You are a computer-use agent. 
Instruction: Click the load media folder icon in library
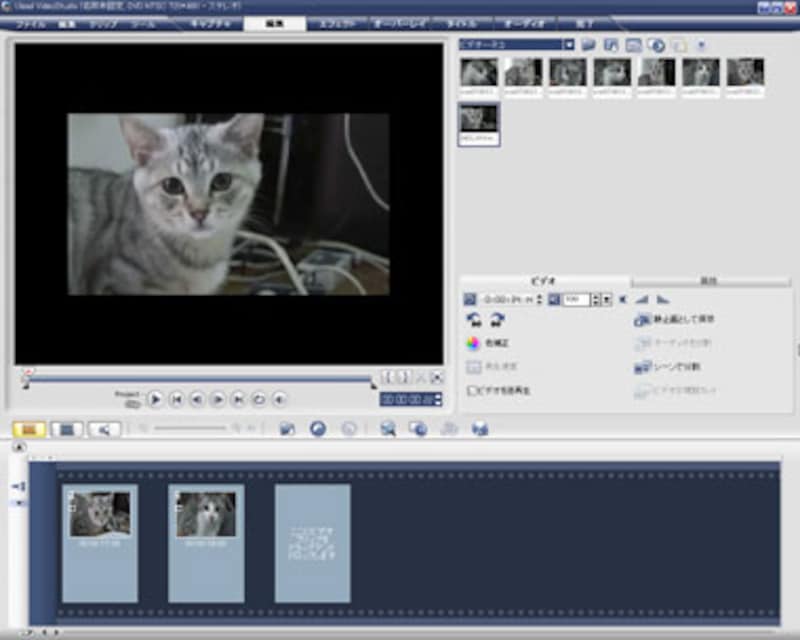[x=588, y=45]
